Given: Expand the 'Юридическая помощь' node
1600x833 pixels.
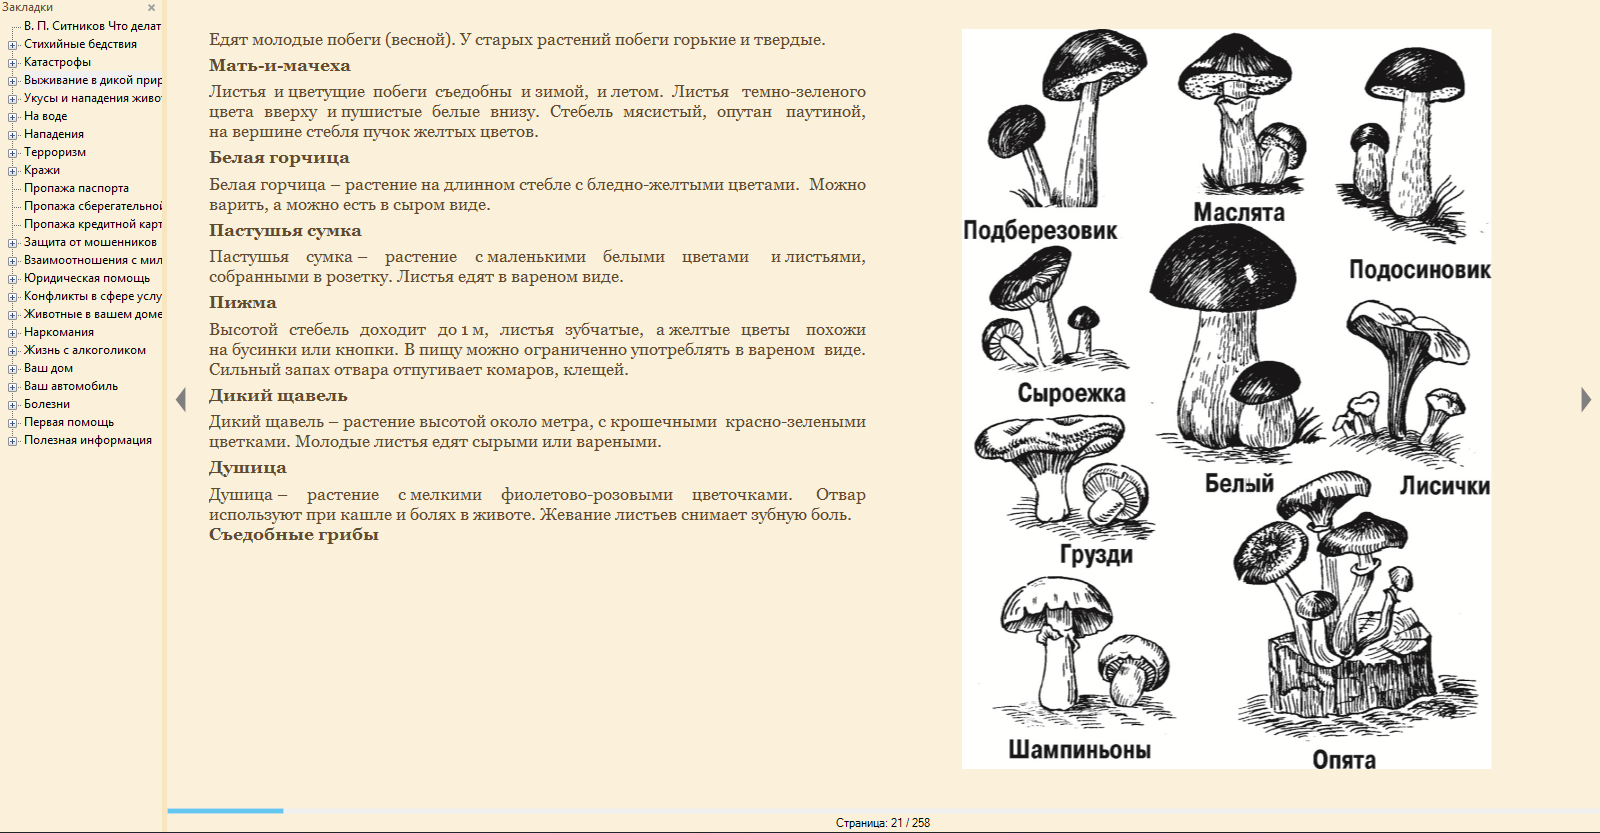Looking at the screenshot, I should pos(12,278).
